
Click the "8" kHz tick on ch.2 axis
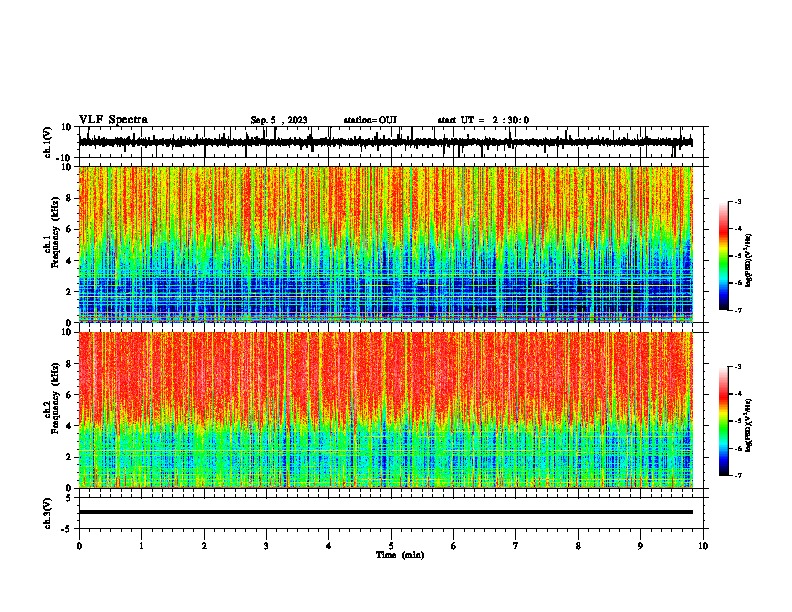click(x=69, y=364)
